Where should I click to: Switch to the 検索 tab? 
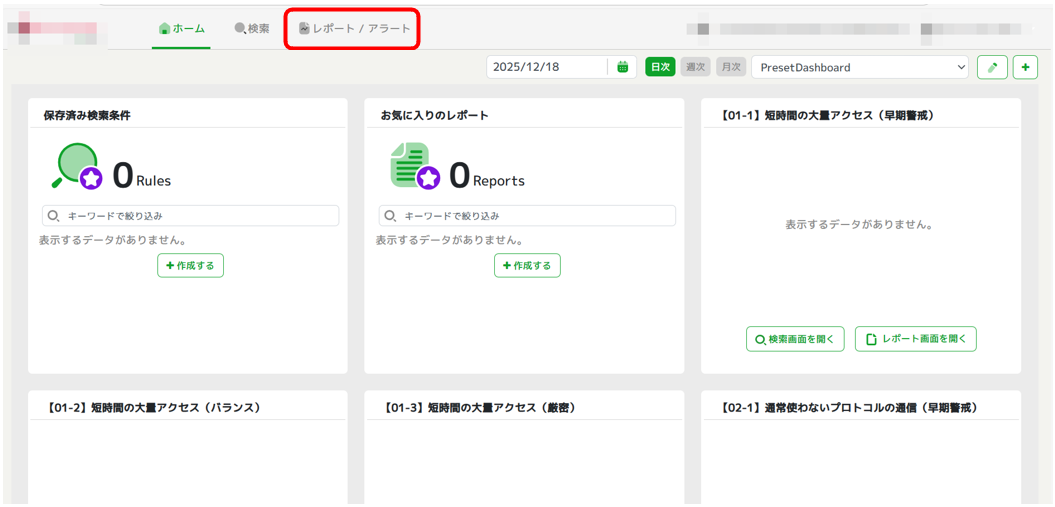tap(252, 29)
